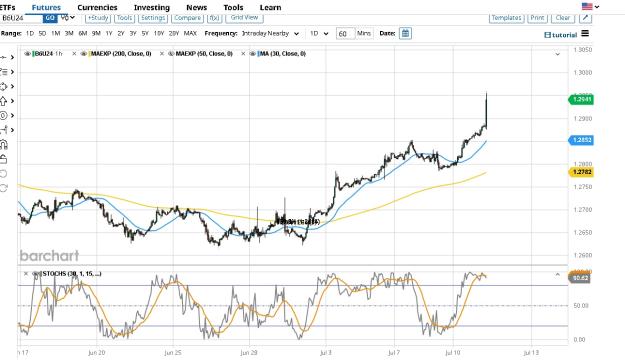Image resolution: width=625 pixels, height=361 pixels.
Task: Click the redo arrow icon
Action: (4, 188)
